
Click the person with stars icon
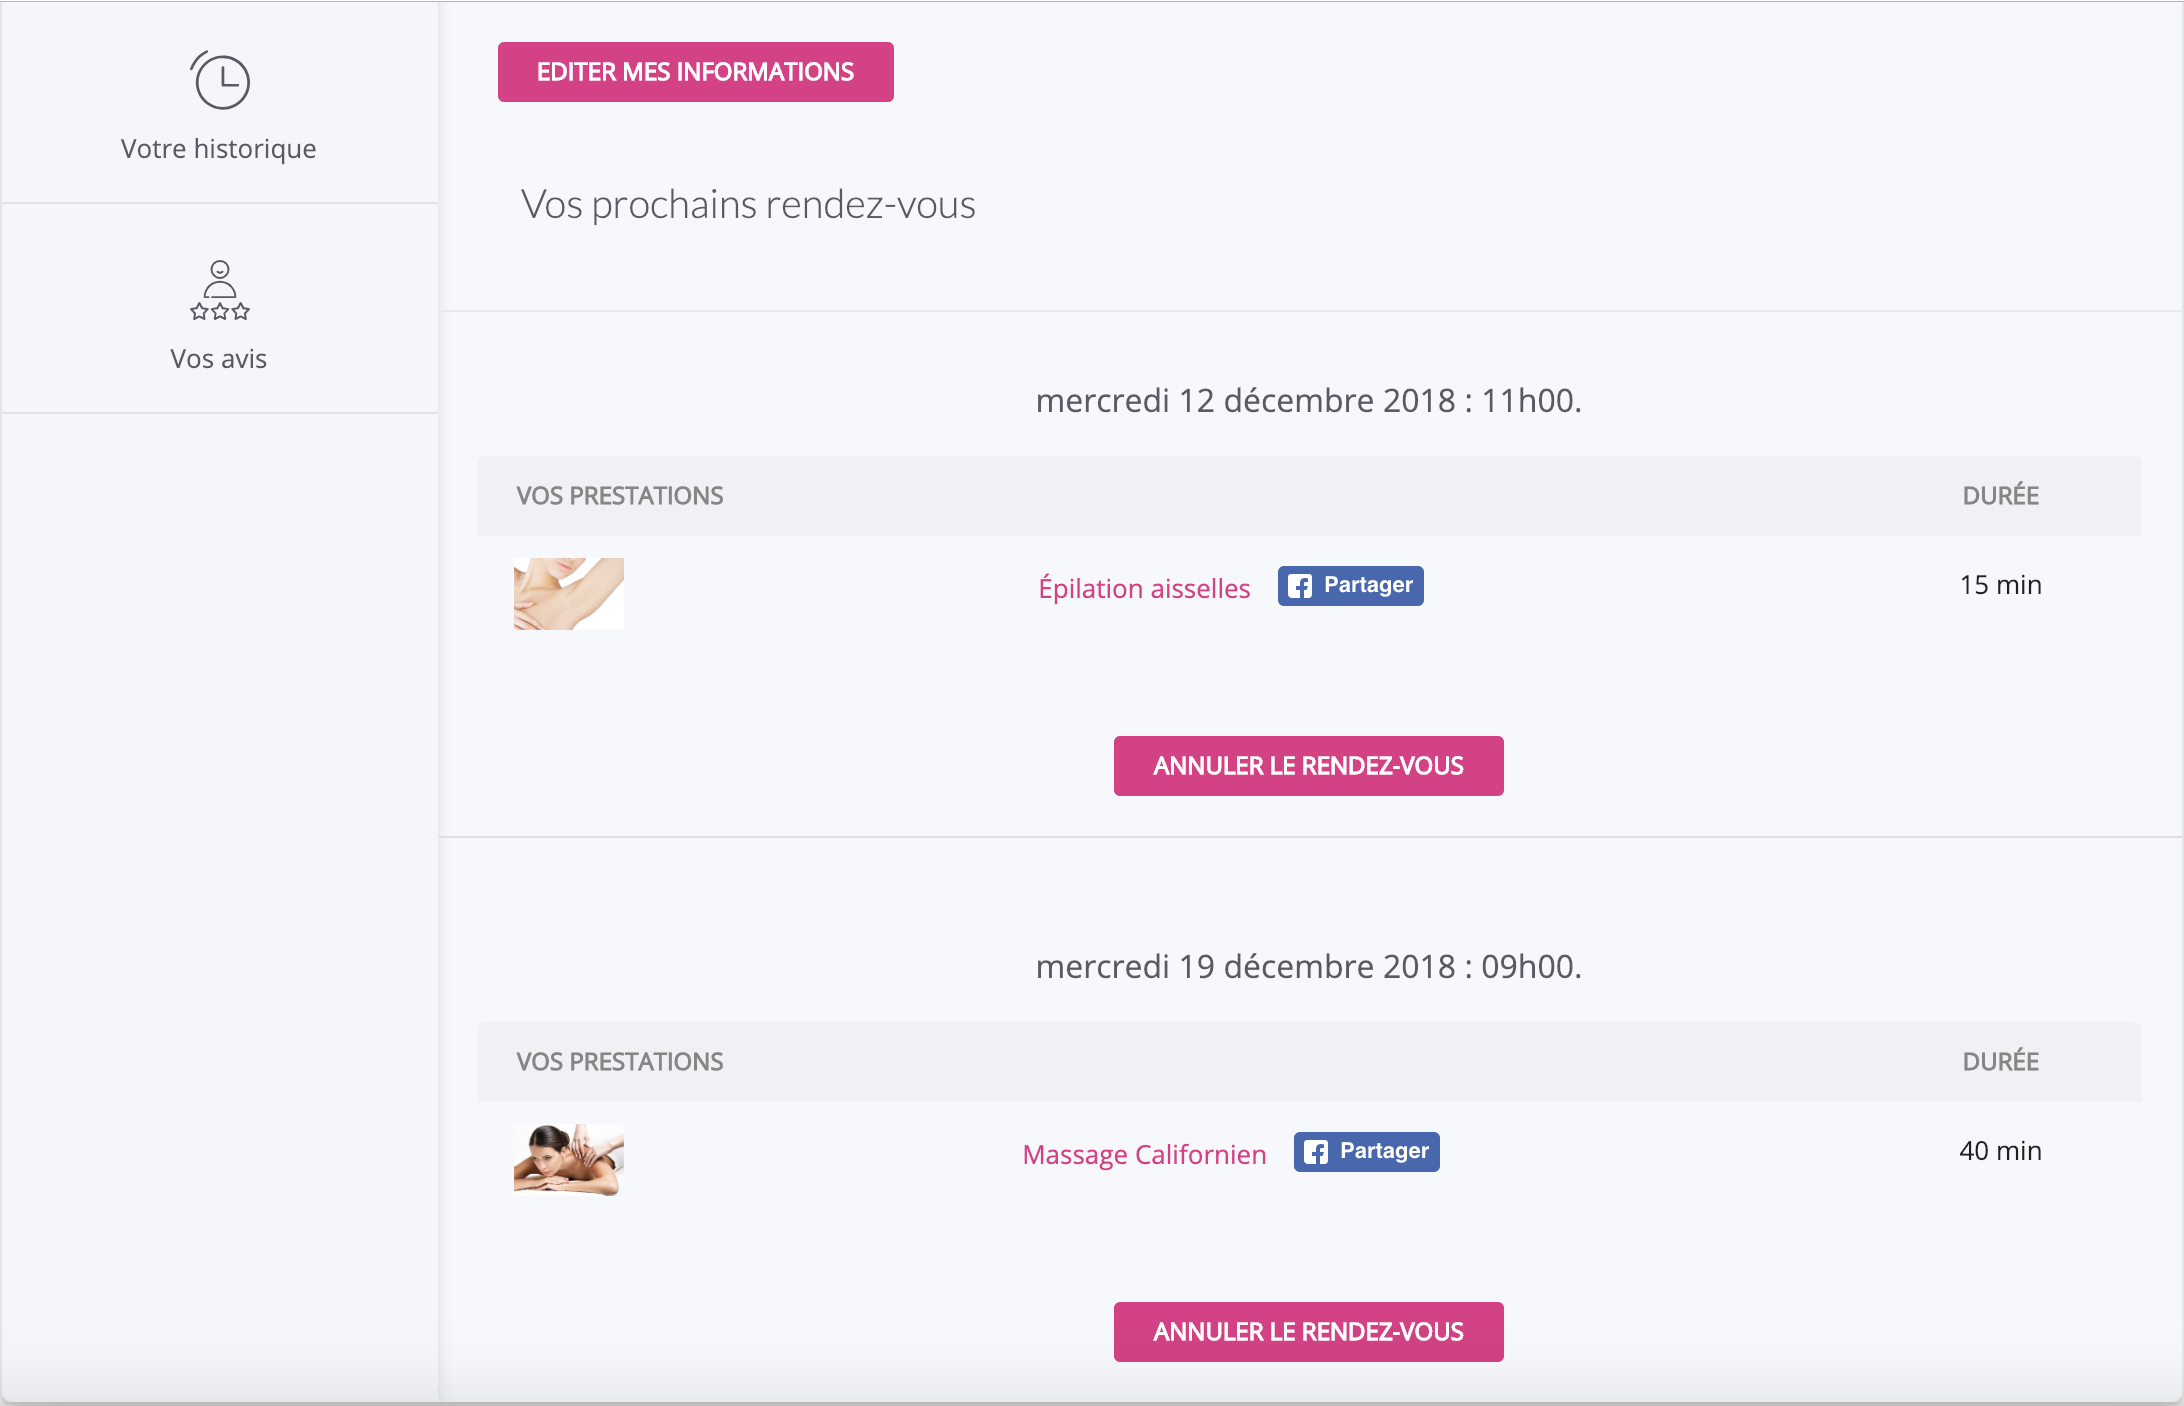pos(220,290)
